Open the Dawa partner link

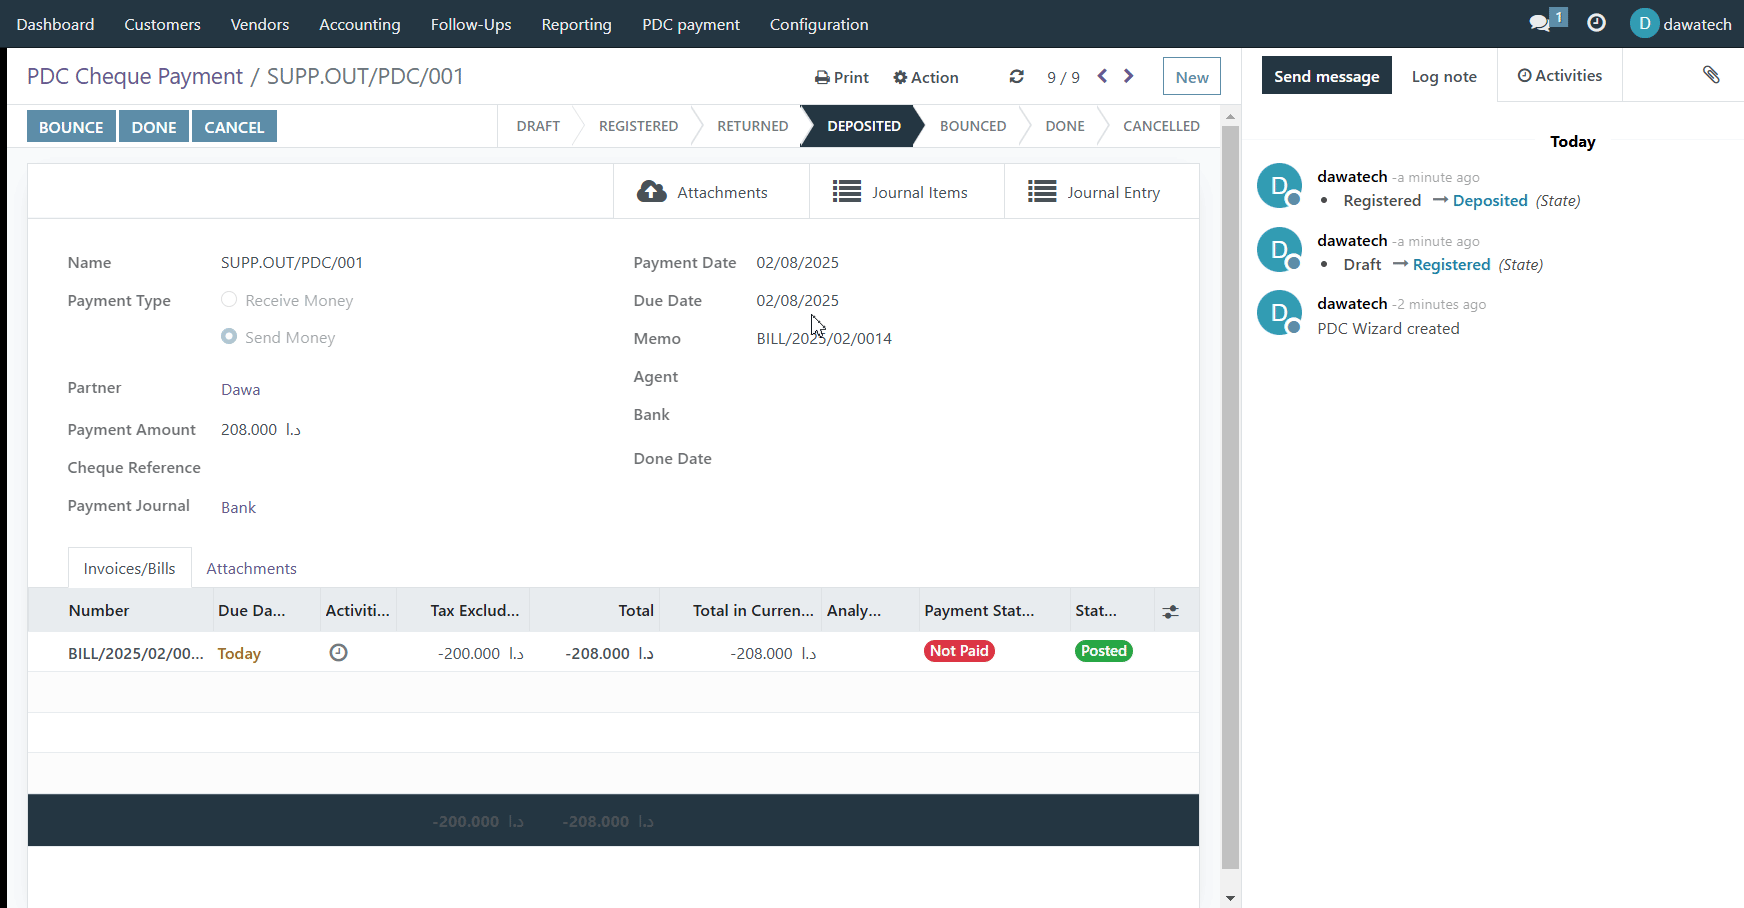coord(241,389)
